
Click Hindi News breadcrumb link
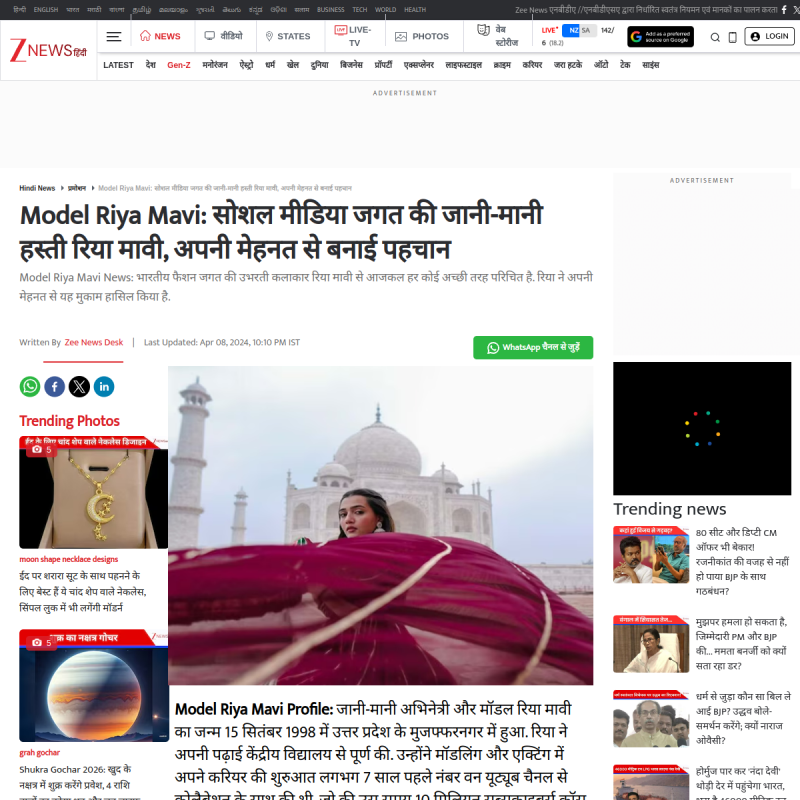(37, 188)
